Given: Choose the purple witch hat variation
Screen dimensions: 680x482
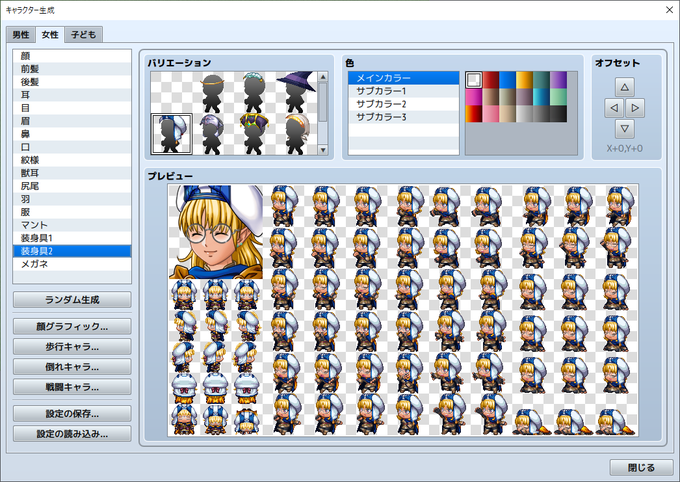Looking at the screenshot, I should 296,92.
